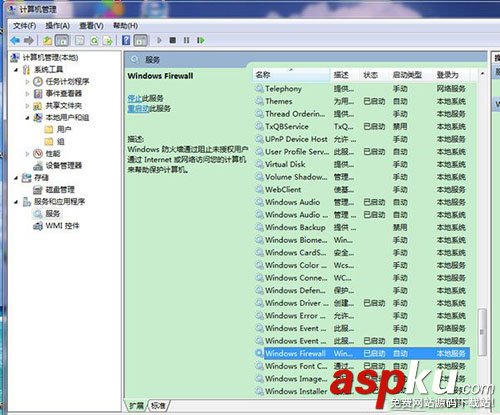The height and width of the screenshot is (415, 500).
Task: Select 服务 in the tree
Action: point(53,214)
